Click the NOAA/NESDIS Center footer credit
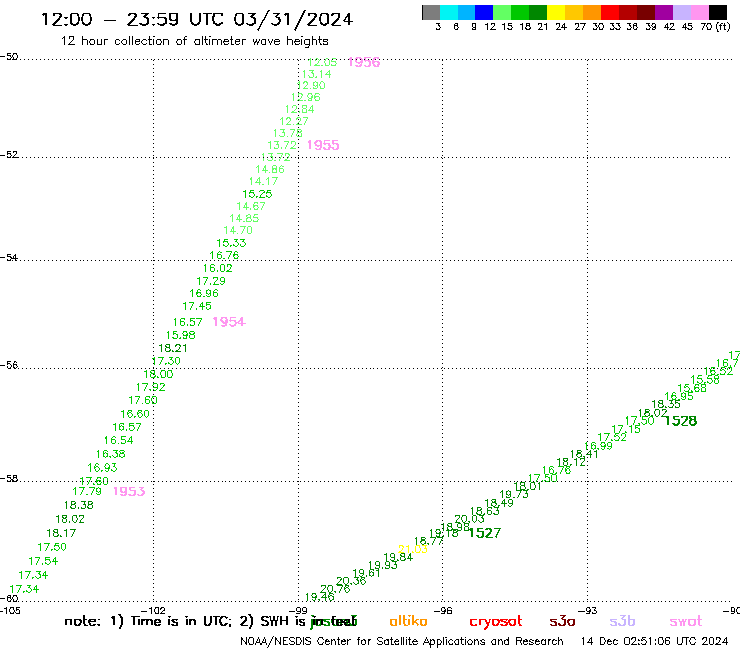740x650 pixels. point(402,641)
